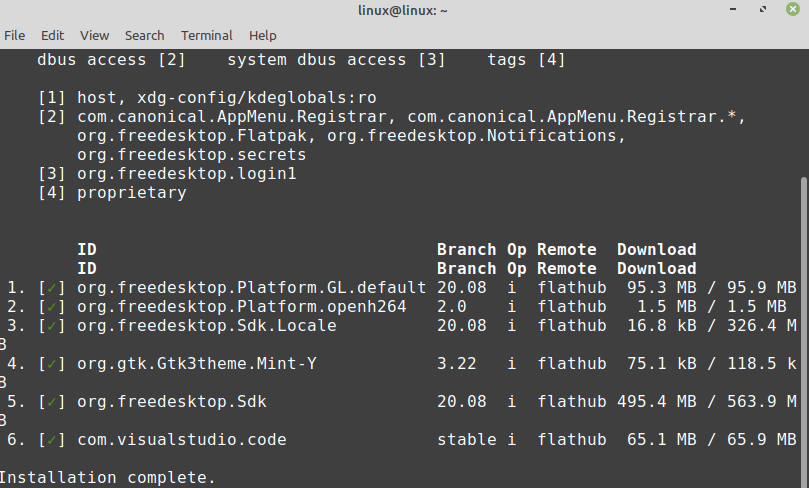The width and height of the screenshot is (809, 488).
Task: Open the Search menu
Action: [144, 35]
